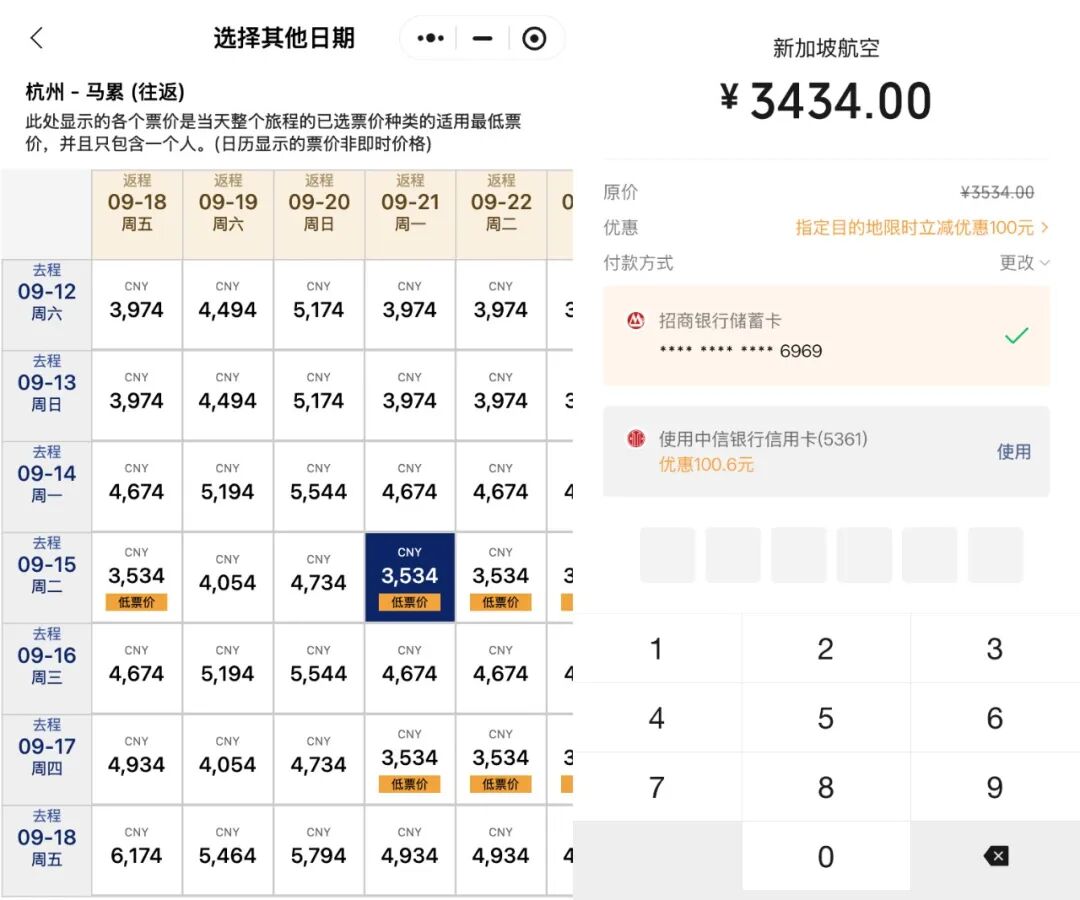The width and height of the screenshot is (1080, 900).
Task: Go back with the left arrow
Action: (37, 38)
